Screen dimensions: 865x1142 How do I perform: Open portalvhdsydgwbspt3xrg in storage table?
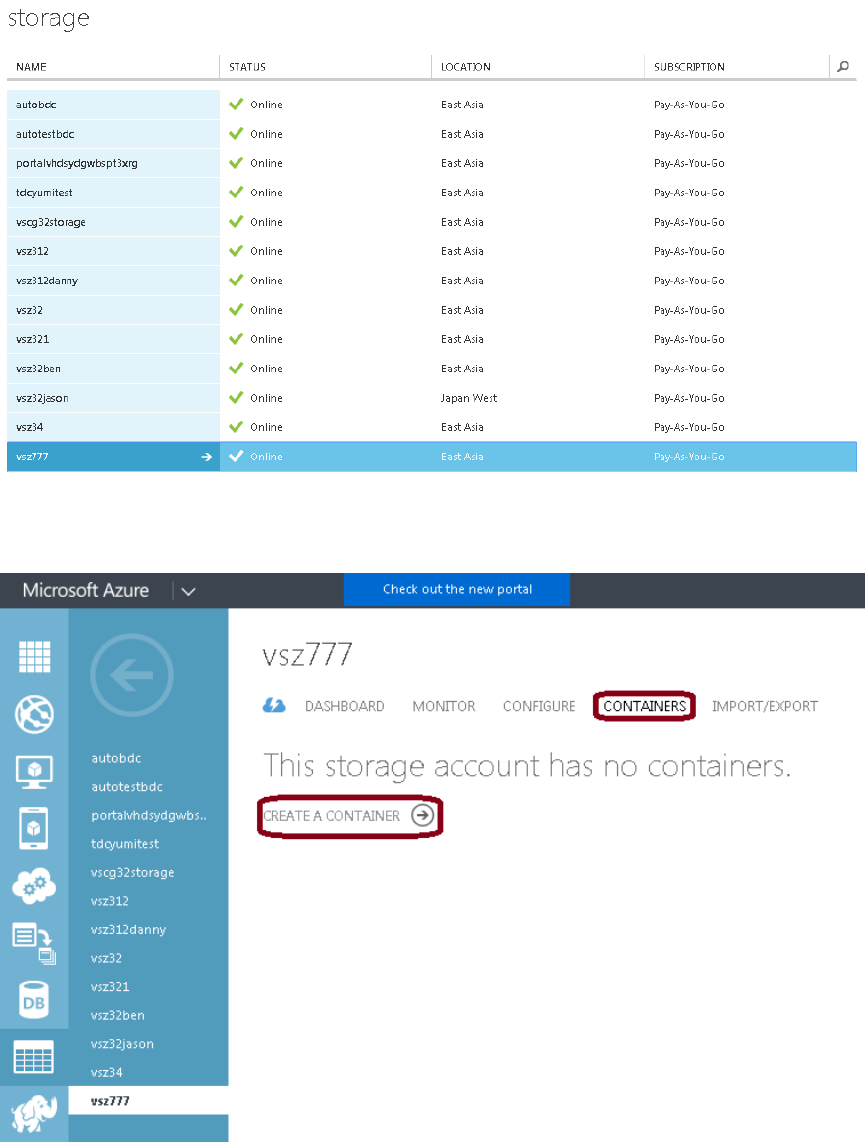click(x=76, y=163)
